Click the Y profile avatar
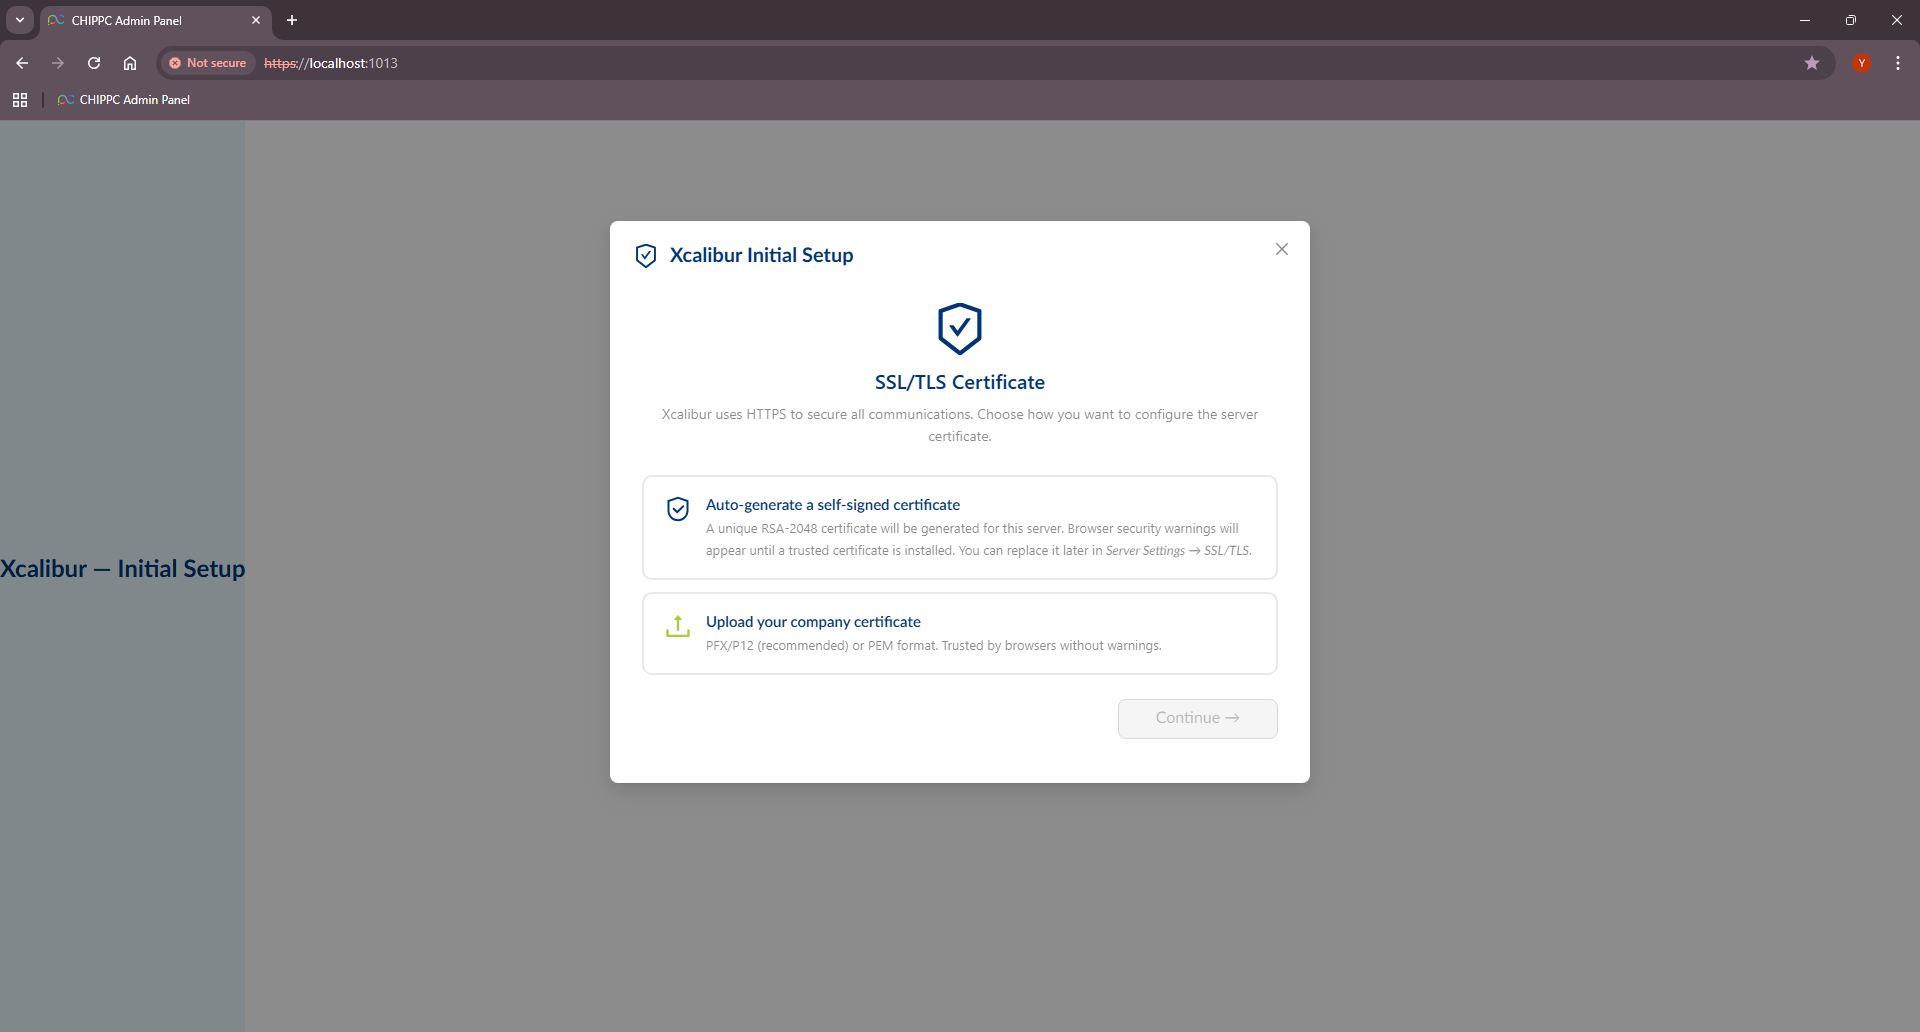The height and width of the screenshot is (1032, 1920). [1861, 63]
